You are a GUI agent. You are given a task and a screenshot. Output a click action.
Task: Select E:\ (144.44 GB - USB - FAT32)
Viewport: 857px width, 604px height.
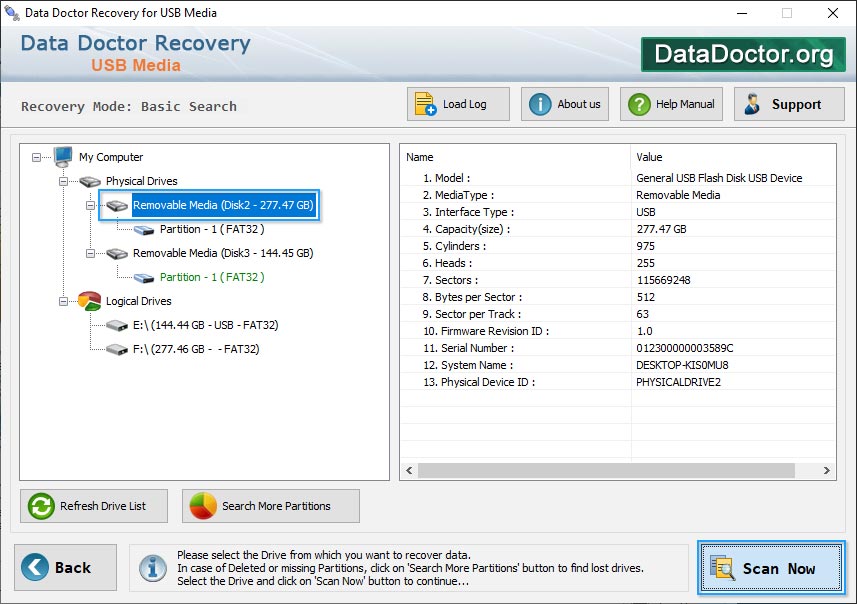point(206,325)
